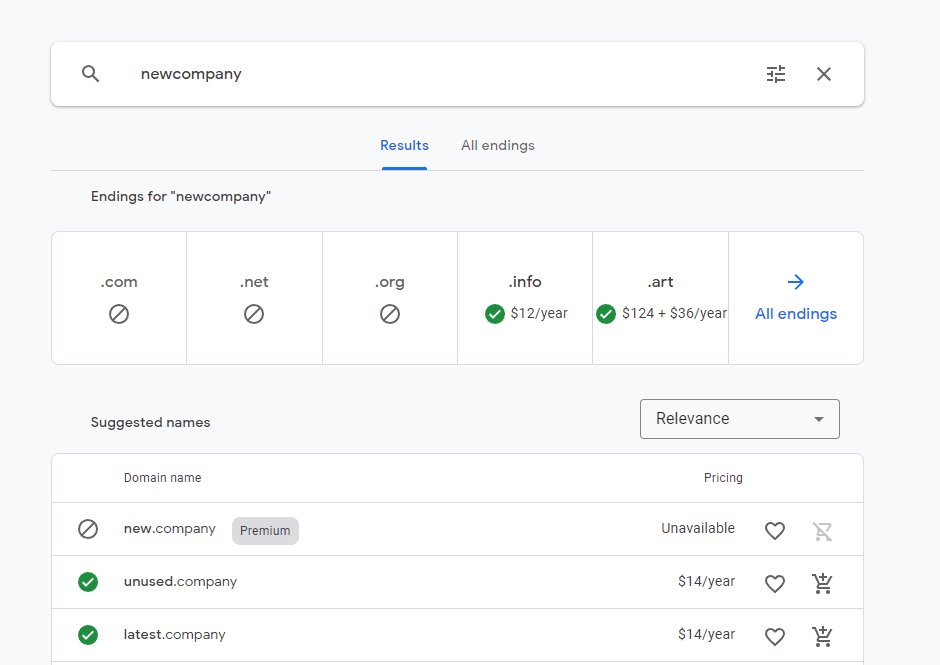Favorite latest.company with the heart icon
This screenshot has width=940, height=665.
pos(775,636)
